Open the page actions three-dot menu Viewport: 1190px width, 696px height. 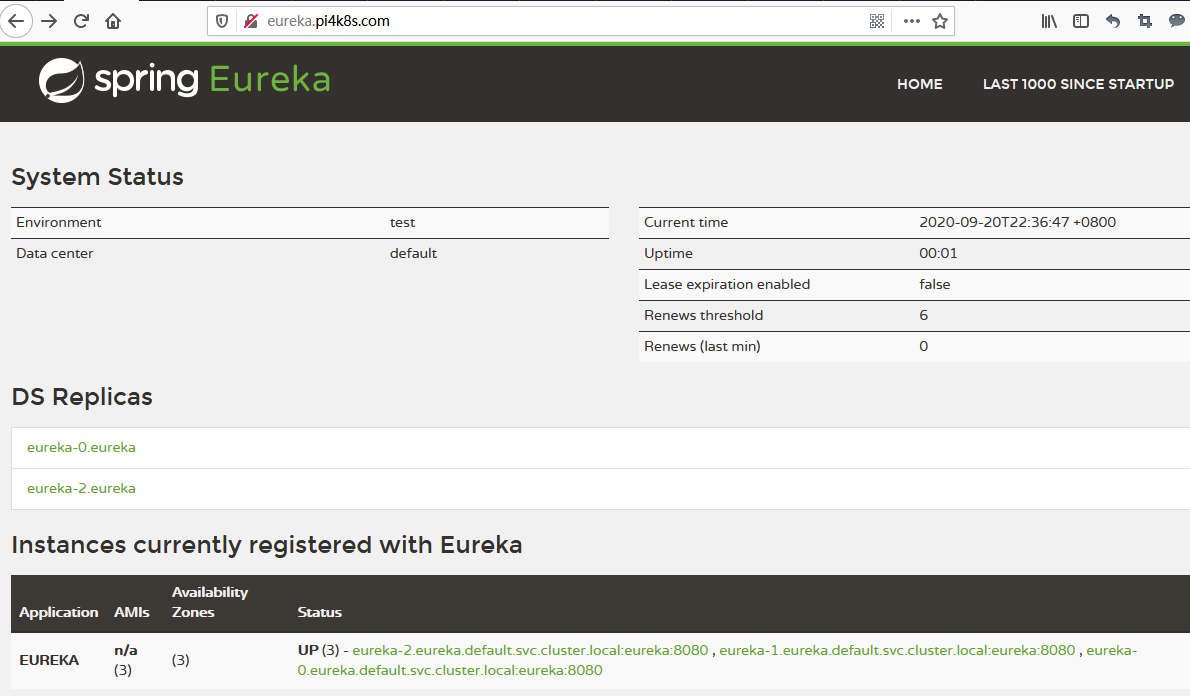(911, 21)
